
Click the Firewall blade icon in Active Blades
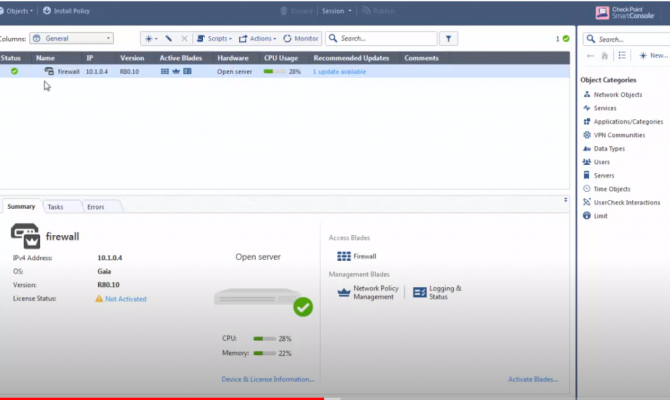click(165, 71)
